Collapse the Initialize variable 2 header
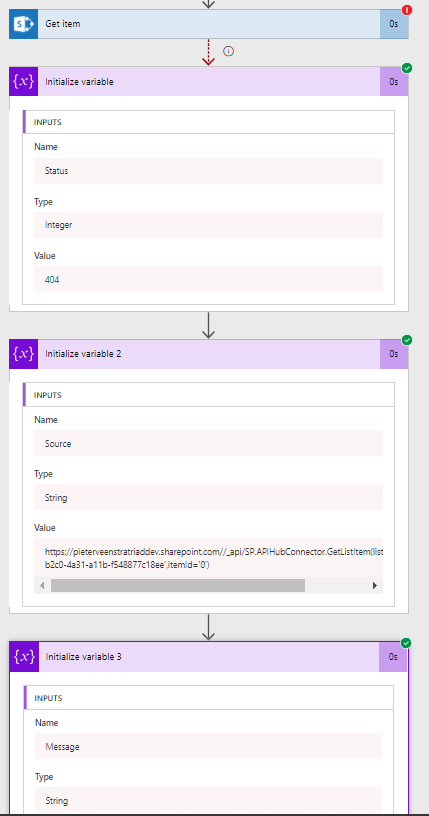Screen dimensions: 429x816 (209, 354)
